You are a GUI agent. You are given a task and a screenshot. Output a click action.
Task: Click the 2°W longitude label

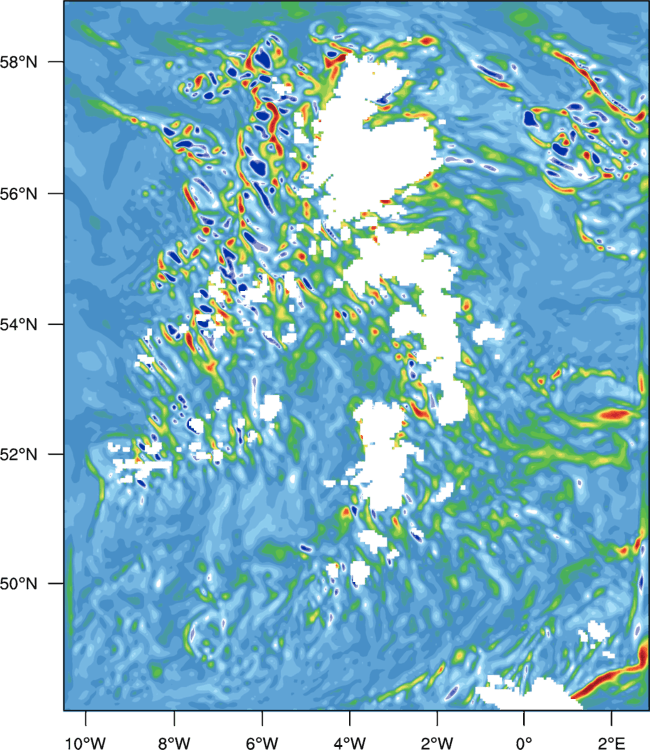click(x=437, y=743)
